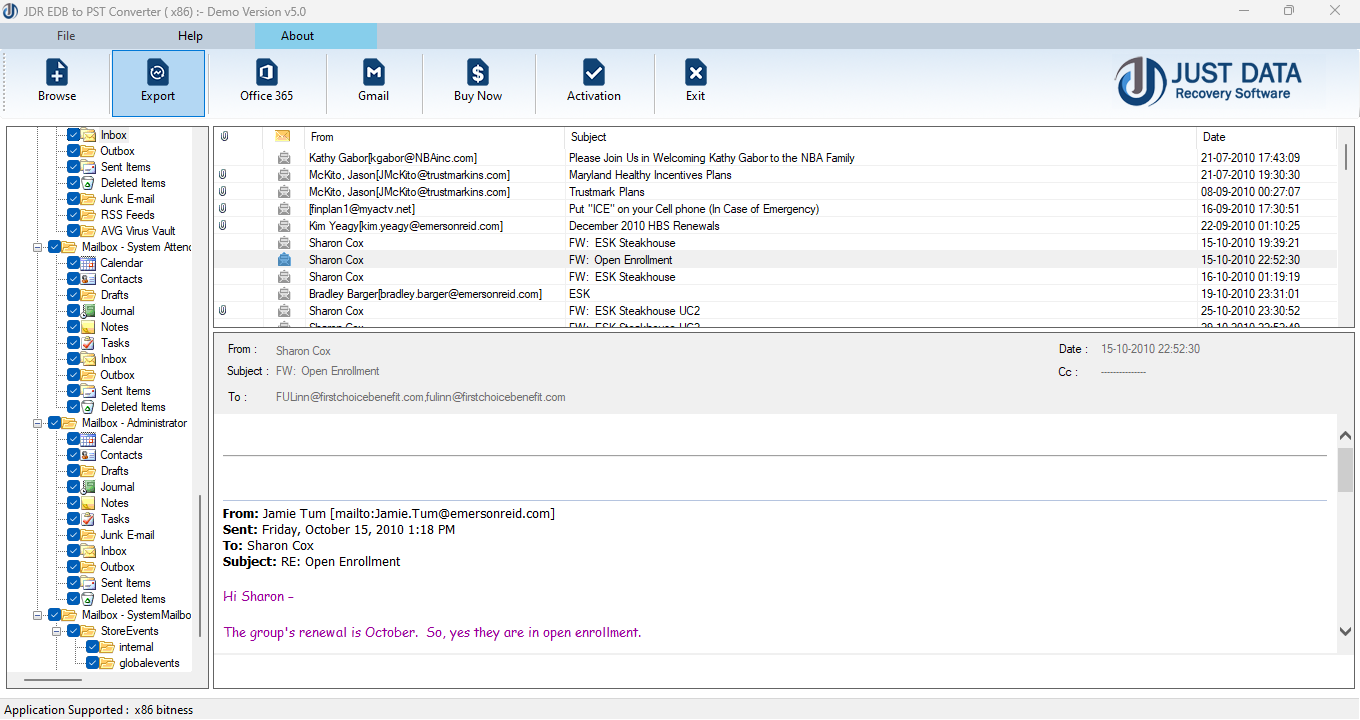Open the Export tool
The height and width of the screenshot is (720, 1360).
(x=157, y=82)
